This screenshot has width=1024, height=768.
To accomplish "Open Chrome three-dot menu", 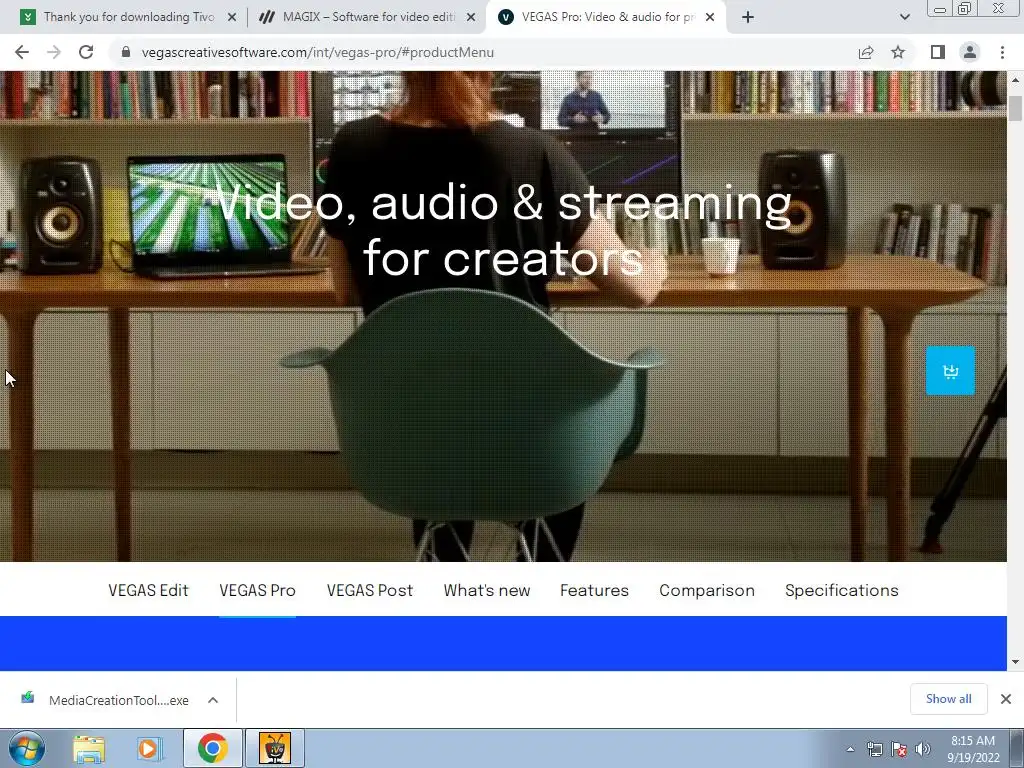I will click(1002, 52).
